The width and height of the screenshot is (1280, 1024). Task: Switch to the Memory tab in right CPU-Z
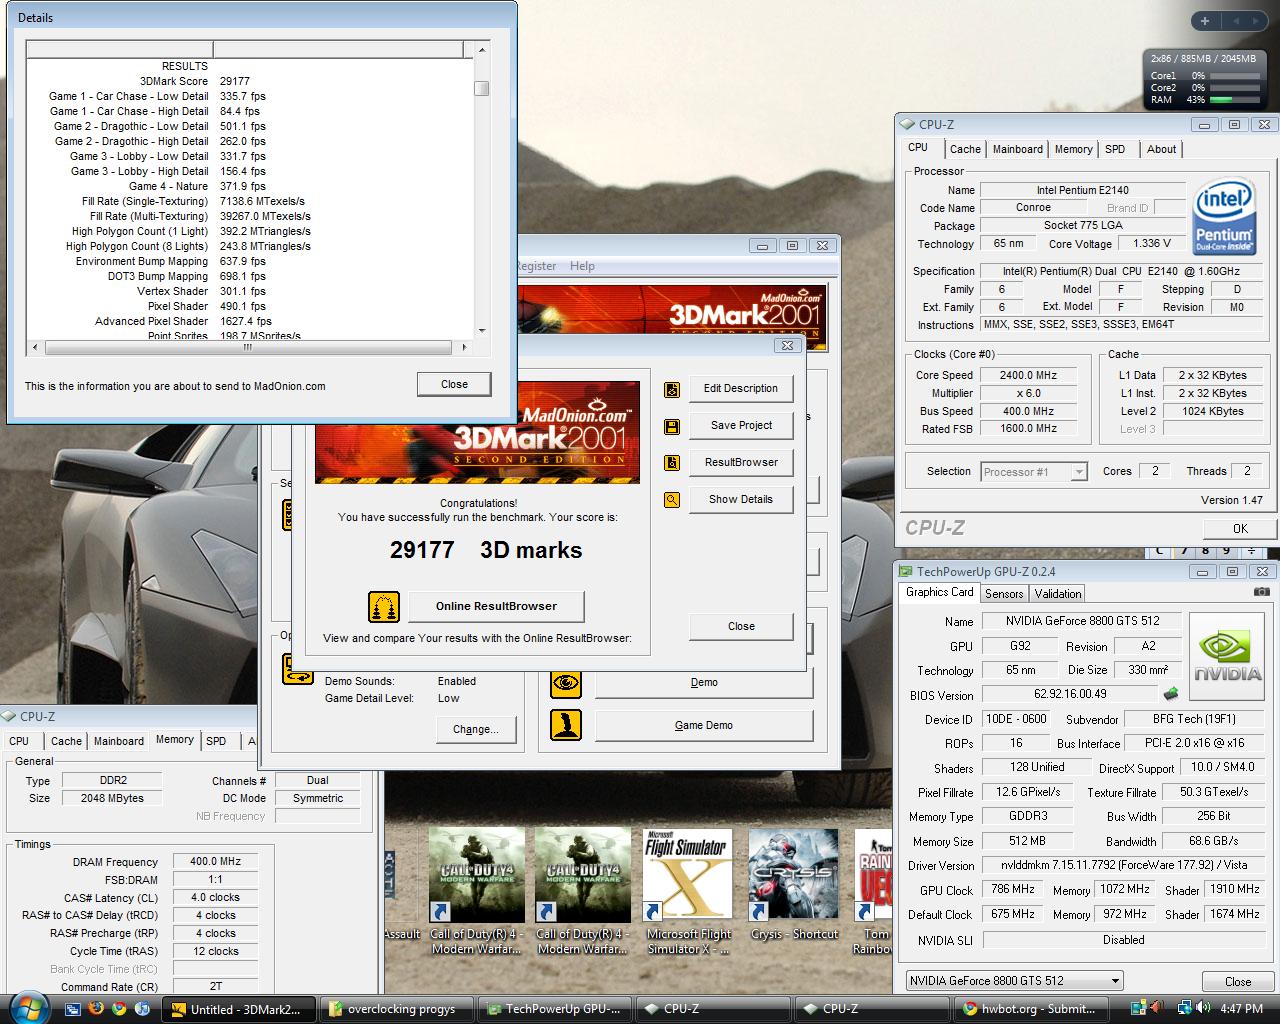[x=1074, y=149]
